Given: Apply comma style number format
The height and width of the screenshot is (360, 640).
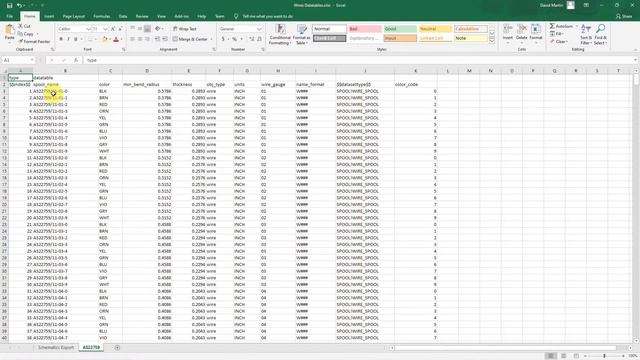Looking at the screenshot, I should pyautogui.click(x=242, y=39).
